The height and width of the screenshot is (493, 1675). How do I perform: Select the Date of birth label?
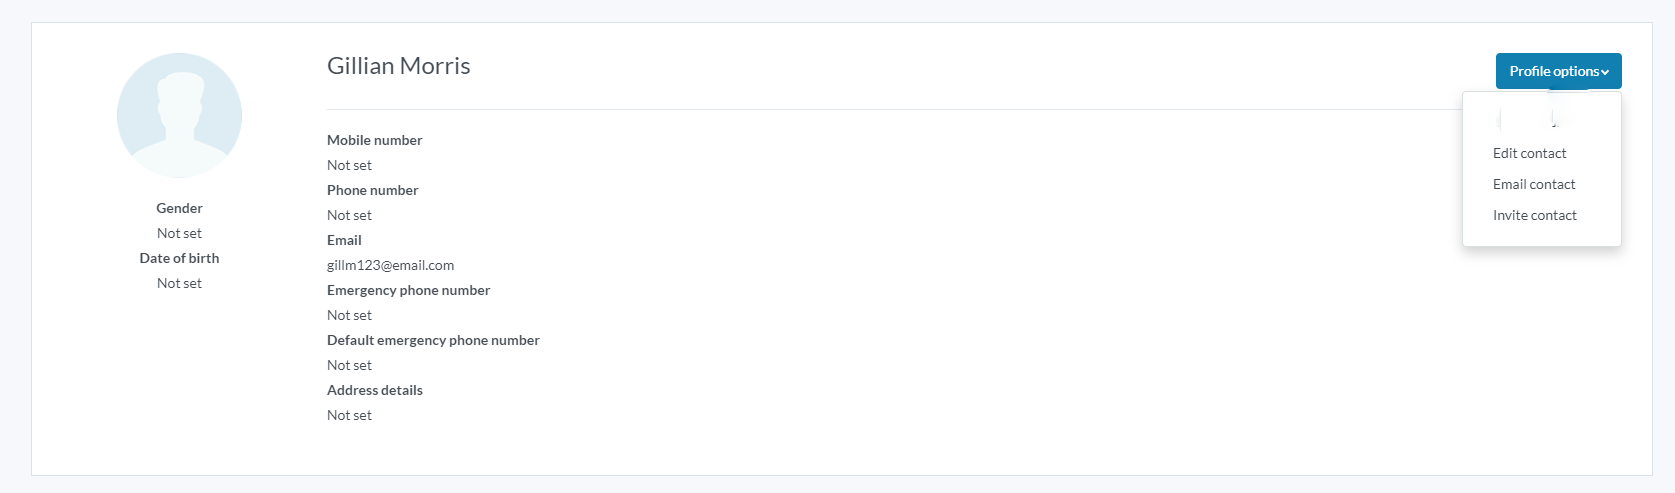pyautogui.click(x=179, y=258)
